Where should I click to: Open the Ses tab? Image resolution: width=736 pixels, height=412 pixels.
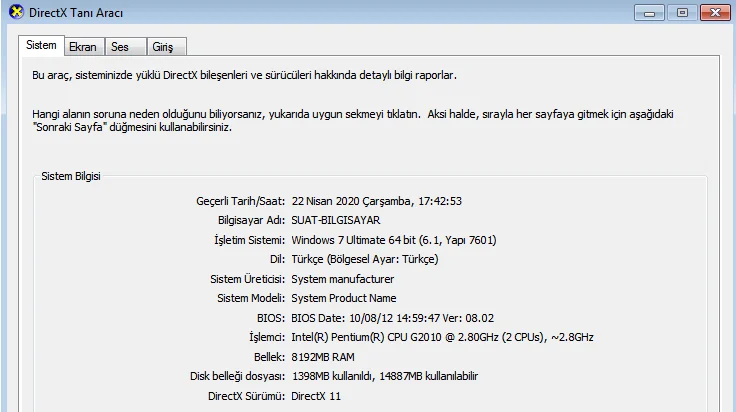(125, 47)
